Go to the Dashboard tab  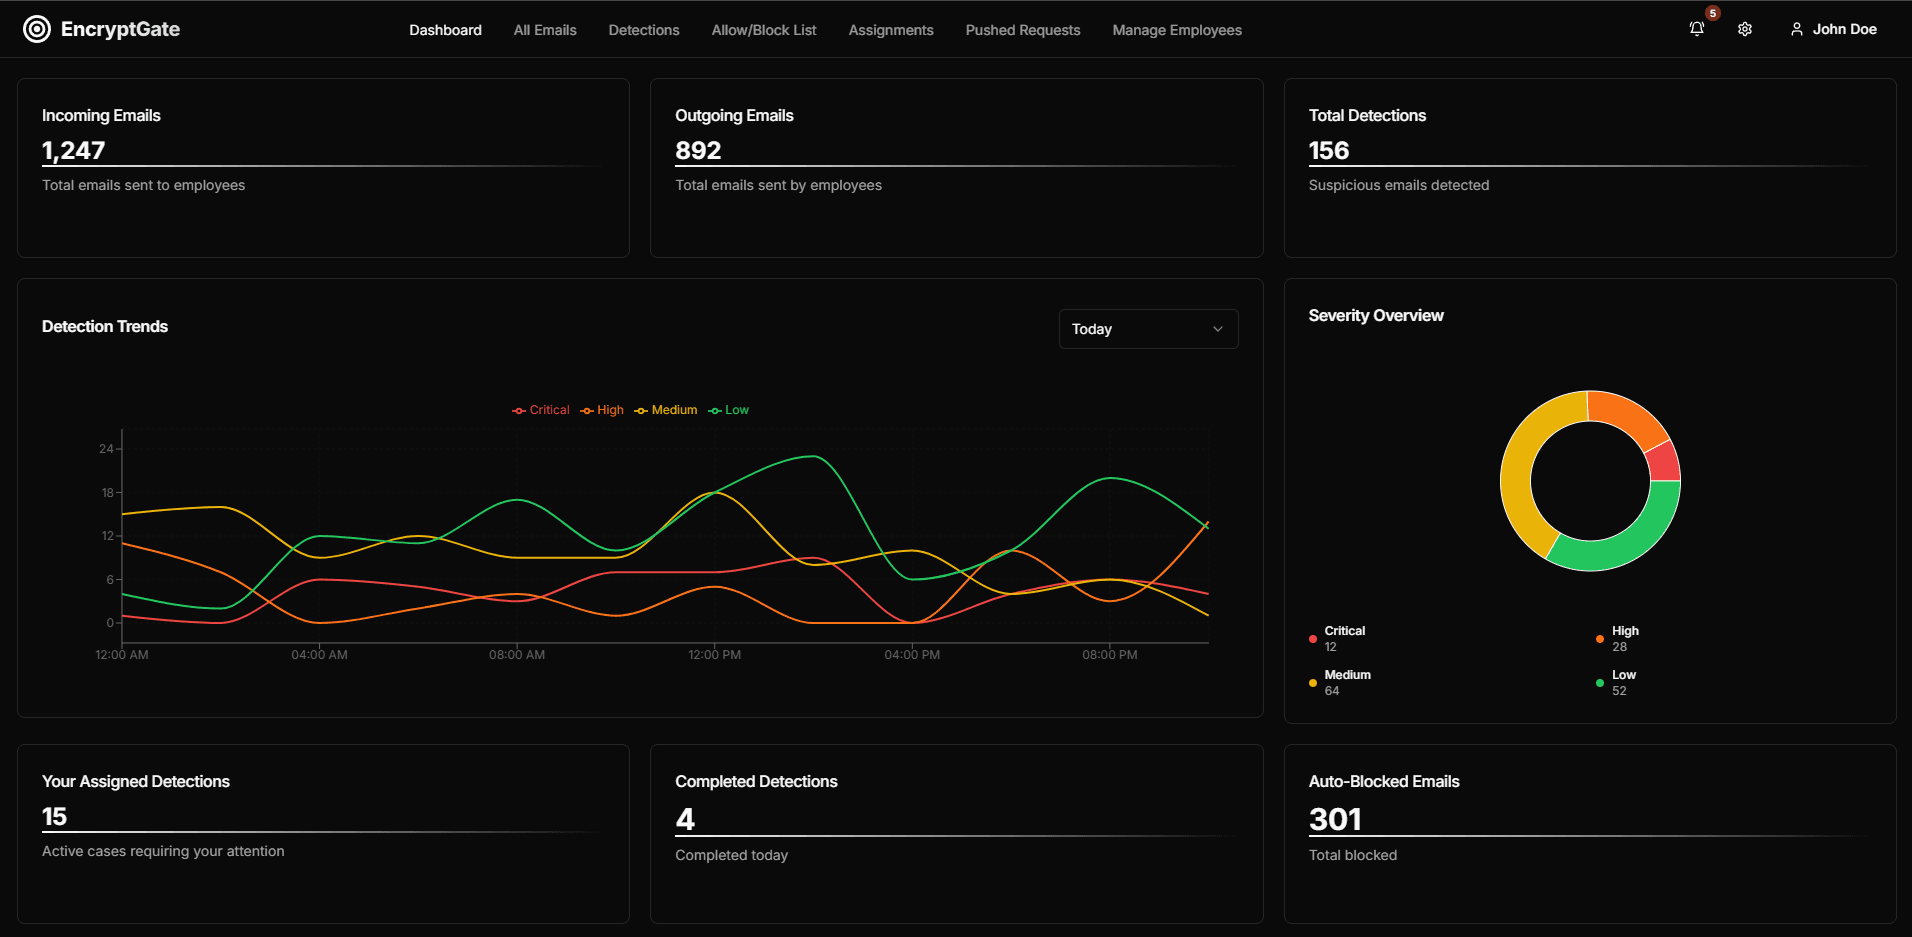(445, 30)
